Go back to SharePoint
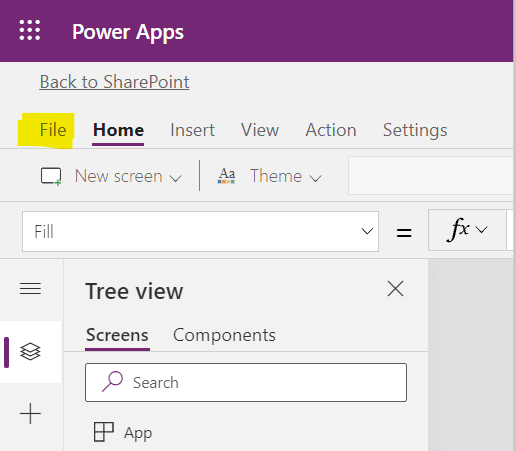The height and width of the screenshot is (451, 516). (x=114, y=82)
